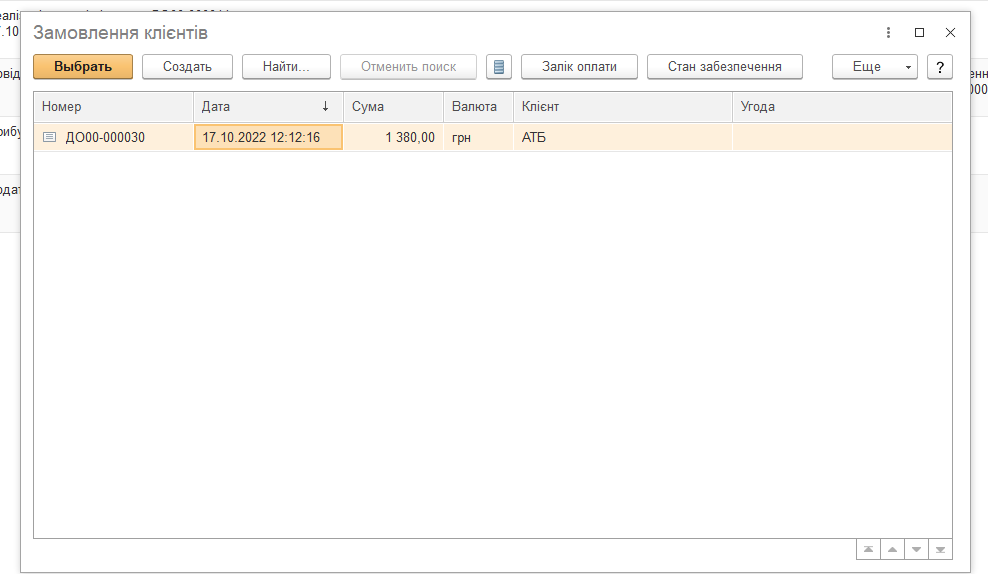Close the Замовлення клієнтів dialog
The width and height of the screenshot is (988, 574).
[x=950, y=33]
